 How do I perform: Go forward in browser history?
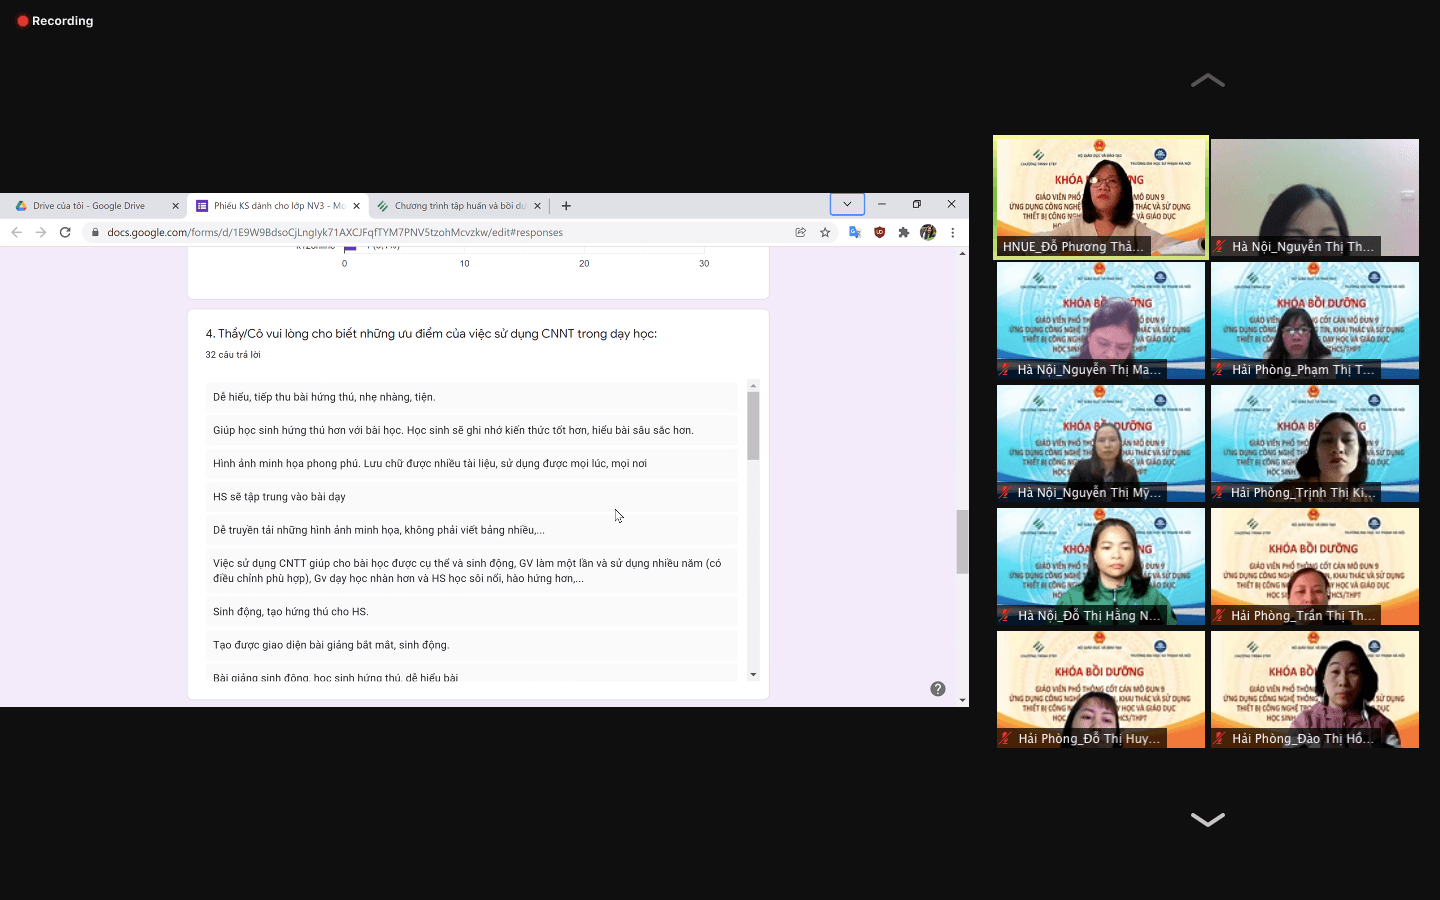(x=41, y=232)
